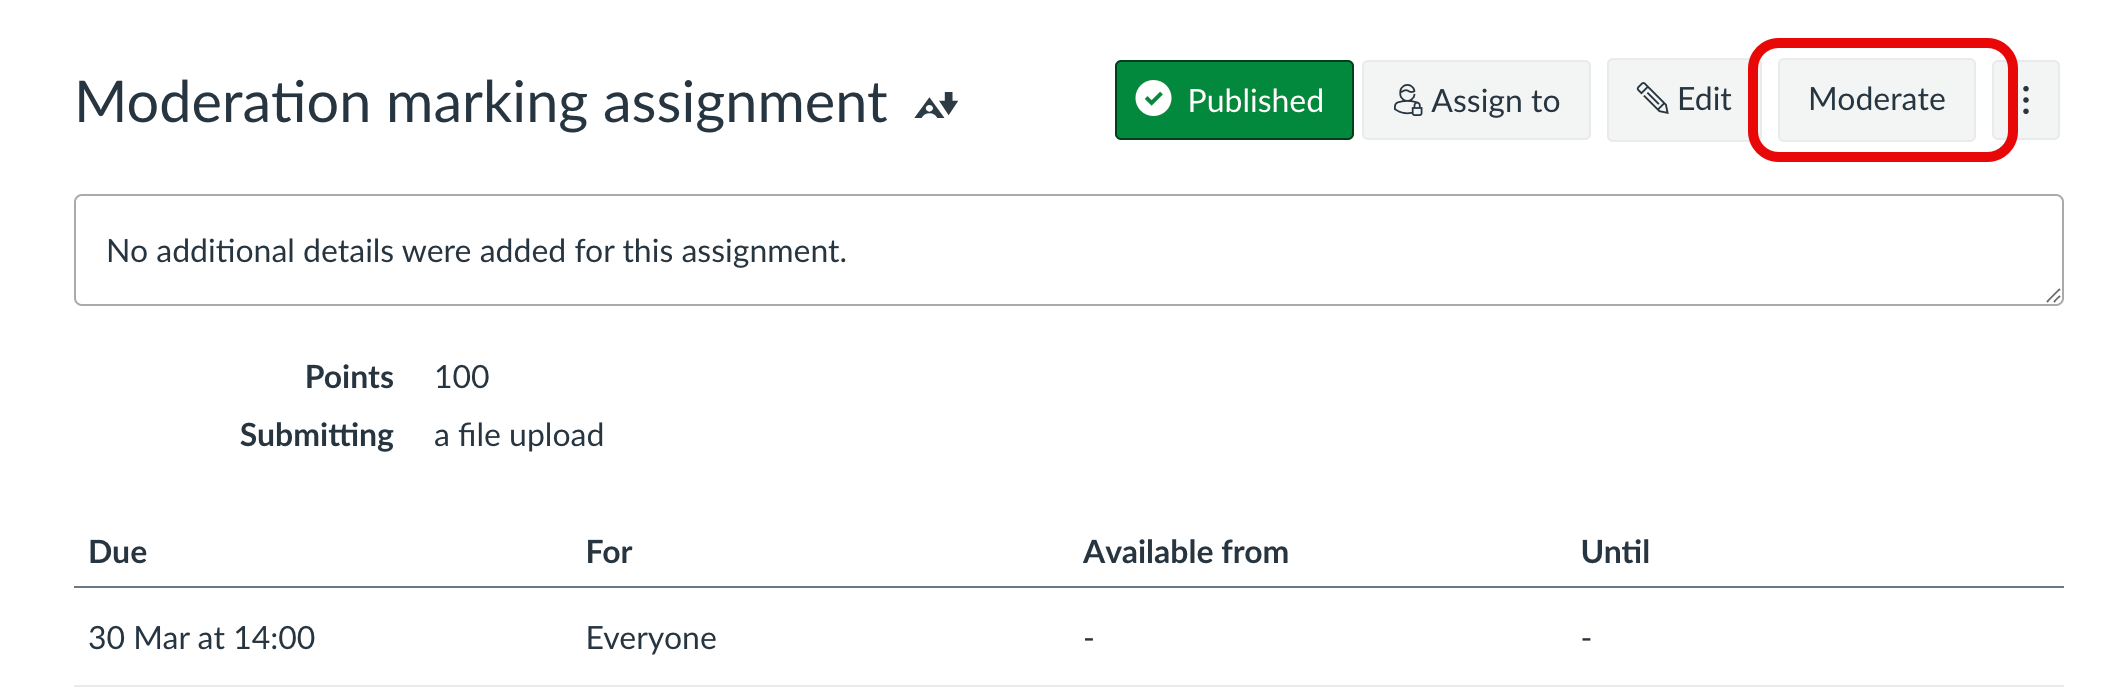Click the Edit button label
Screen dimensions: 2116x694
point(1704,99)
